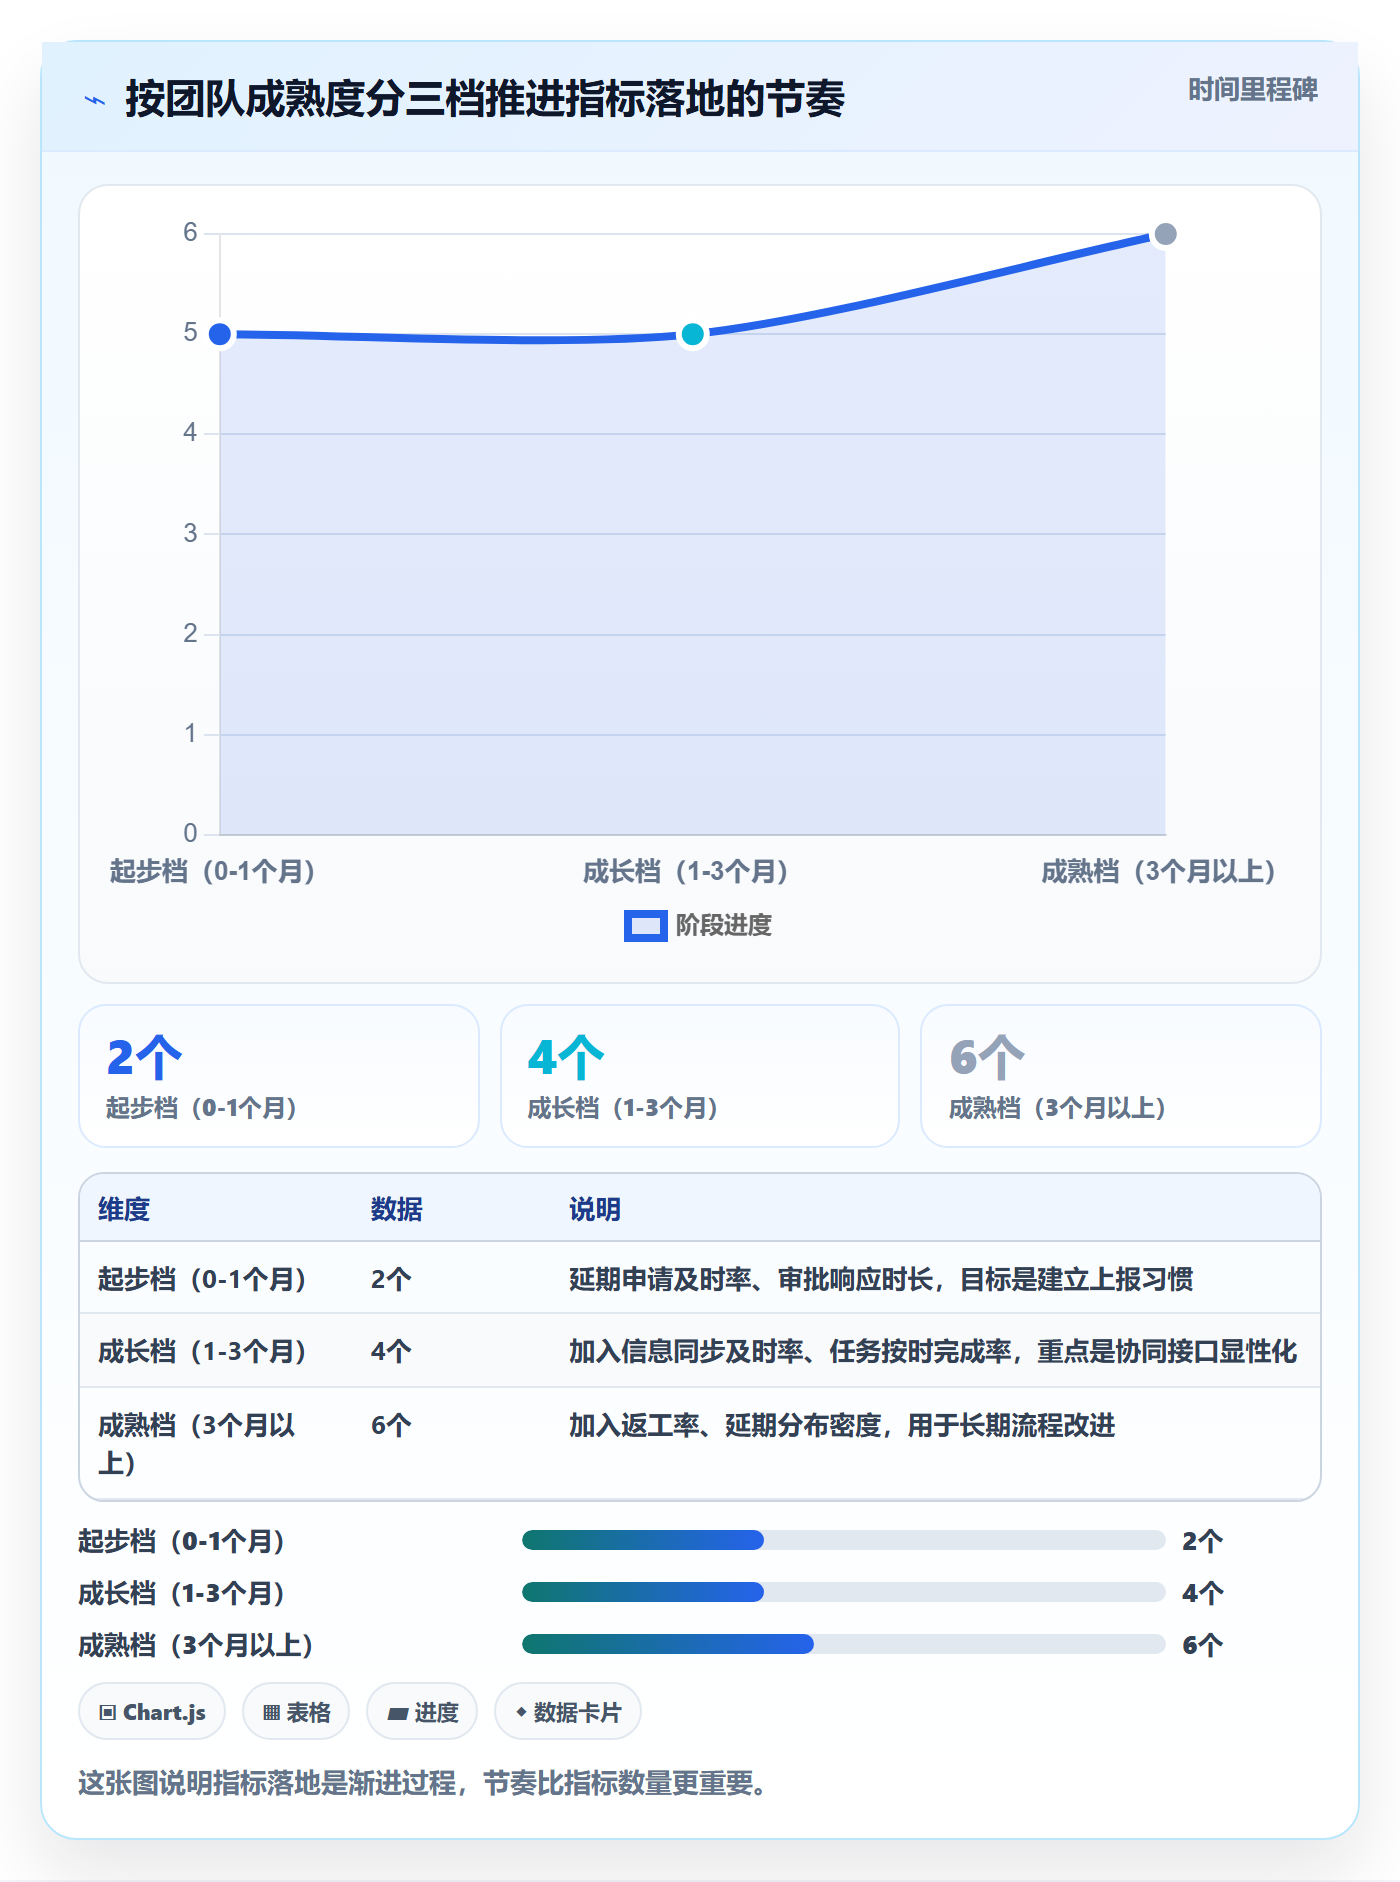Click the 起步档 progress bar
The image size is (1400, 1882).
pyautogui.click(x=843, y=1540)
